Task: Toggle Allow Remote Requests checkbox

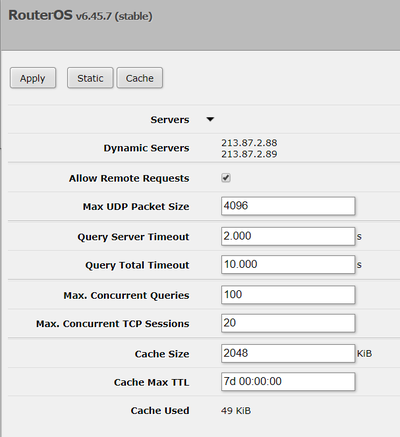Action: click(226, 178)
